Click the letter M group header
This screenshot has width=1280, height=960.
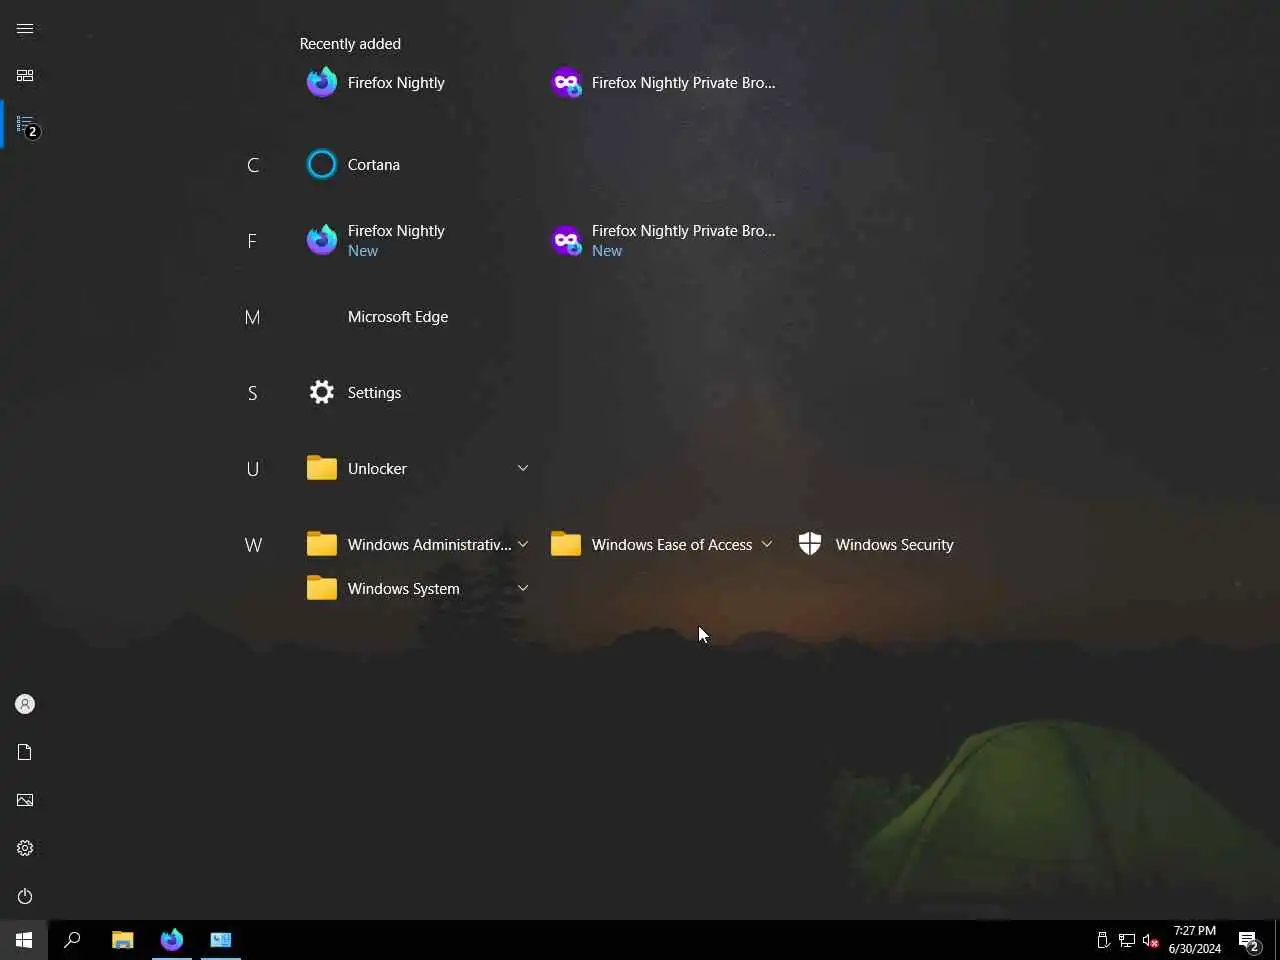(253, 317)
